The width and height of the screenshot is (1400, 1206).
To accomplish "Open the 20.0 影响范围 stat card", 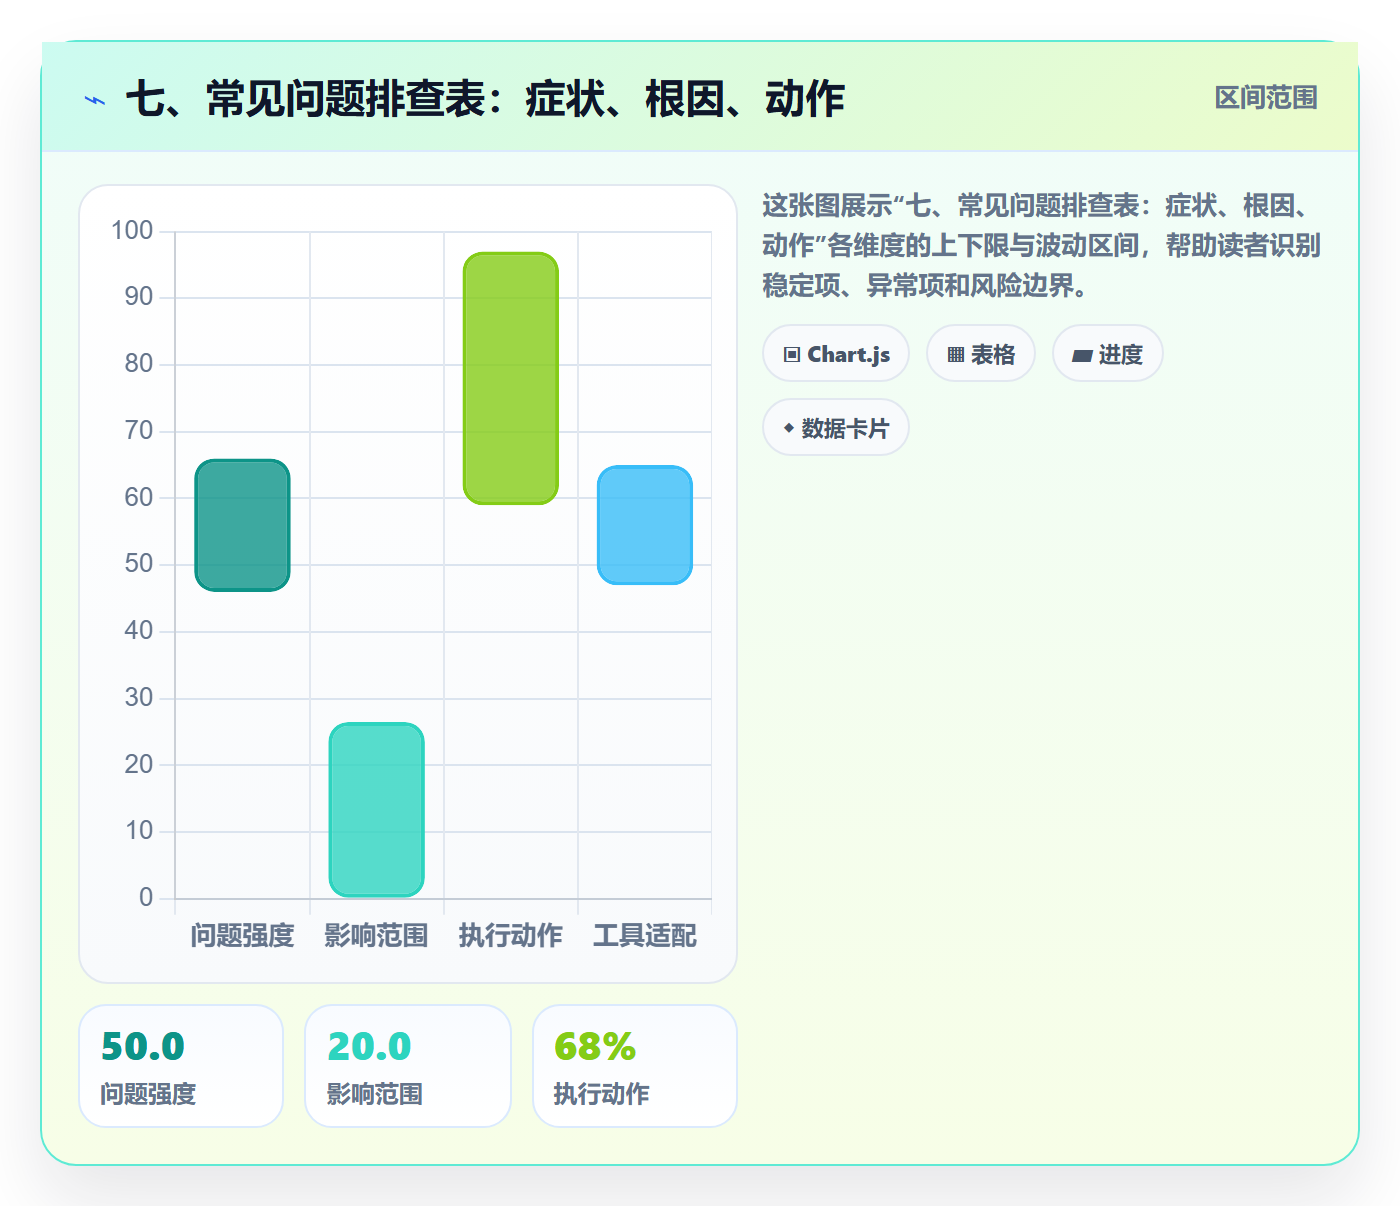I will tap(408, 1066).
